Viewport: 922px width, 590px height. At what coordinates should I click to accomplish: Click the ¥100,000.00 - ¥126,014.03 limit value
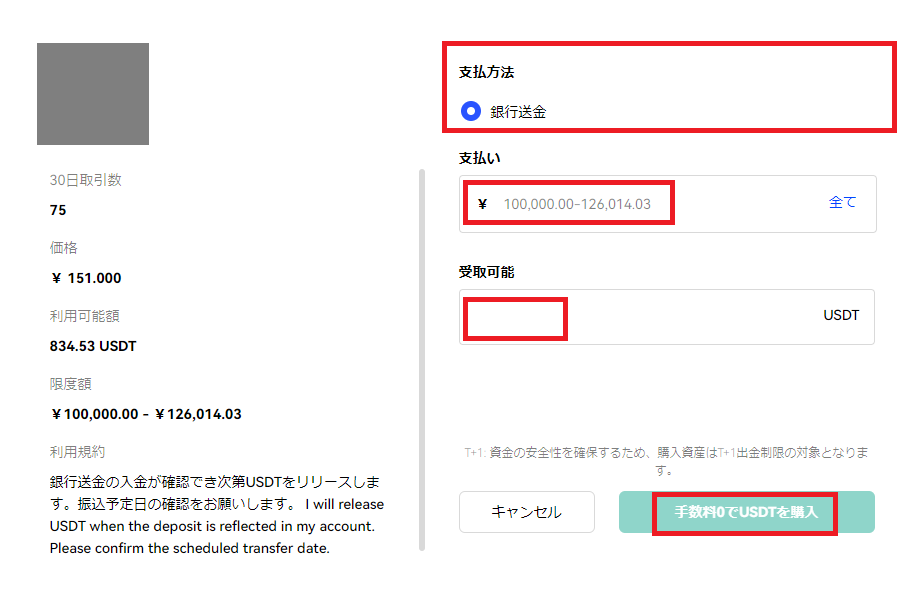point(146,414)
